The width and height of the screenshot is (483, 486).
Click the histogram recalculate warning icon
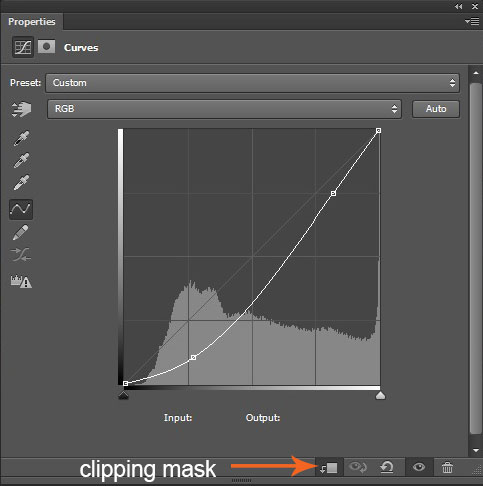(21, 281)
